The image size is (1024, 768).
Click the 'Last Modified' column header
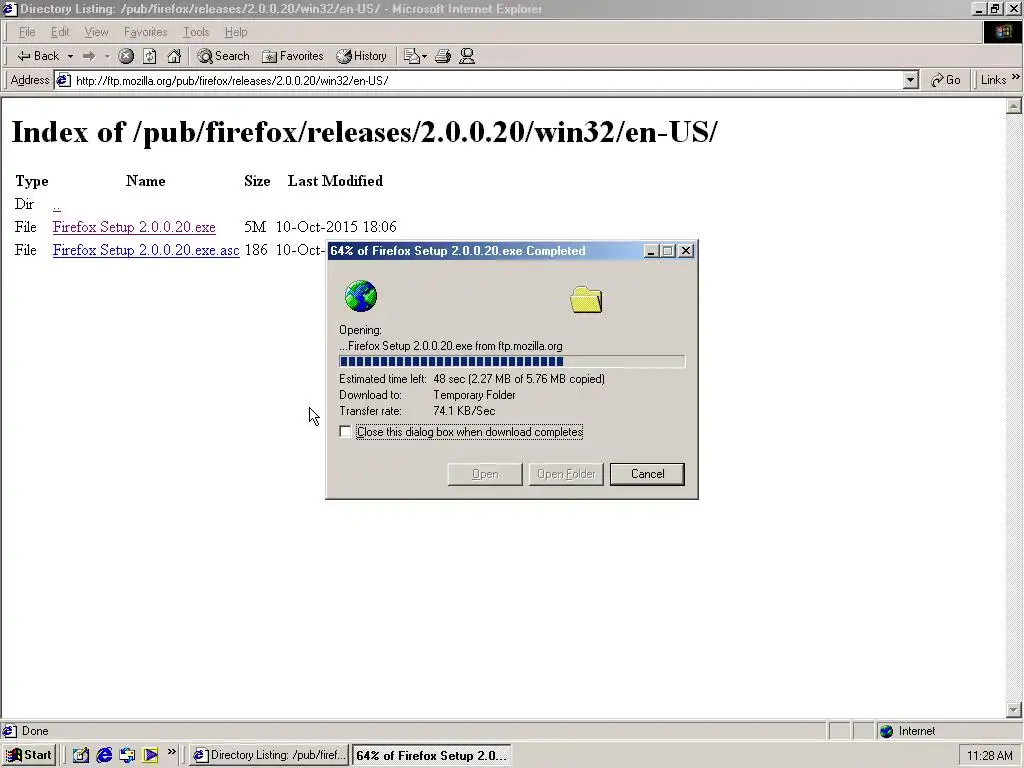[x=335, y=181]
